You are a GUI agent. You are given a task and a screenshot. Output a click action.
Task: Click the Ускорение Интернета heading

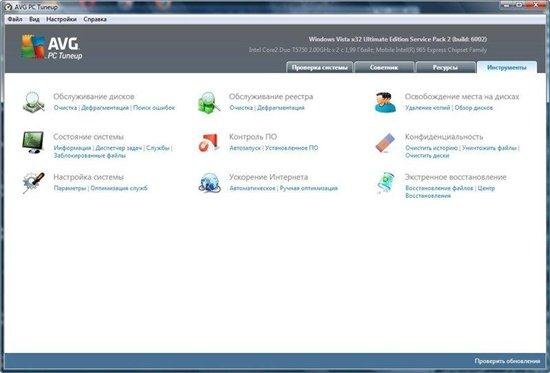[x=269, y=177]
